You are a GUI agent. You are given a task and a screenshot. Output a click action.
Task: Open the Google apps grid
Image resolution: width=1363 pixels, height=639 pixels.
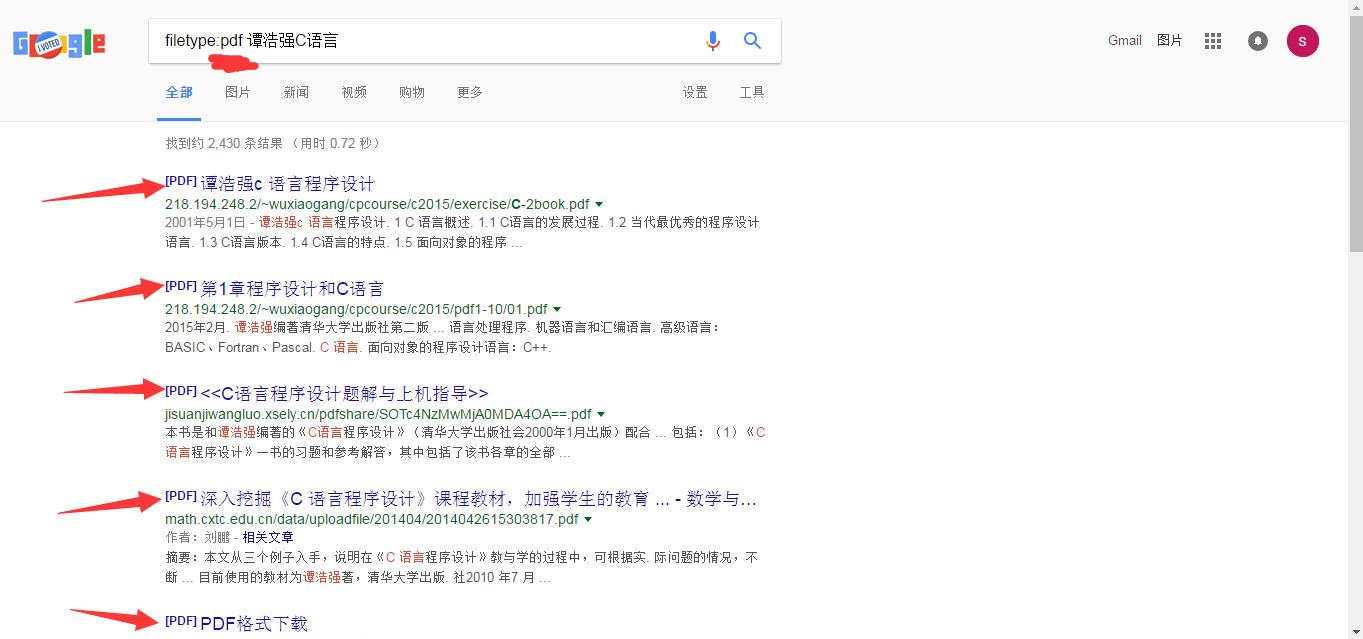1213,41
